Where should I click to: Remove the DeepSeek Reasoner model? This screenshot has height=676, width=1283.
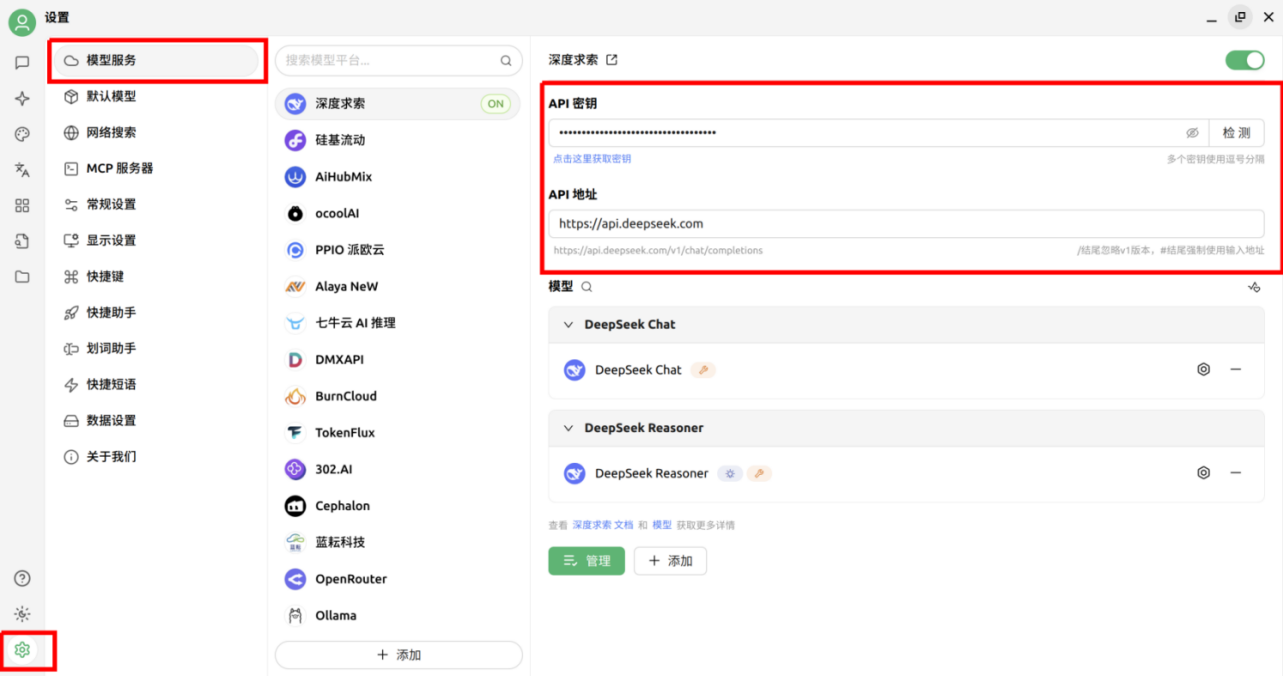[x=1236, y=473]
